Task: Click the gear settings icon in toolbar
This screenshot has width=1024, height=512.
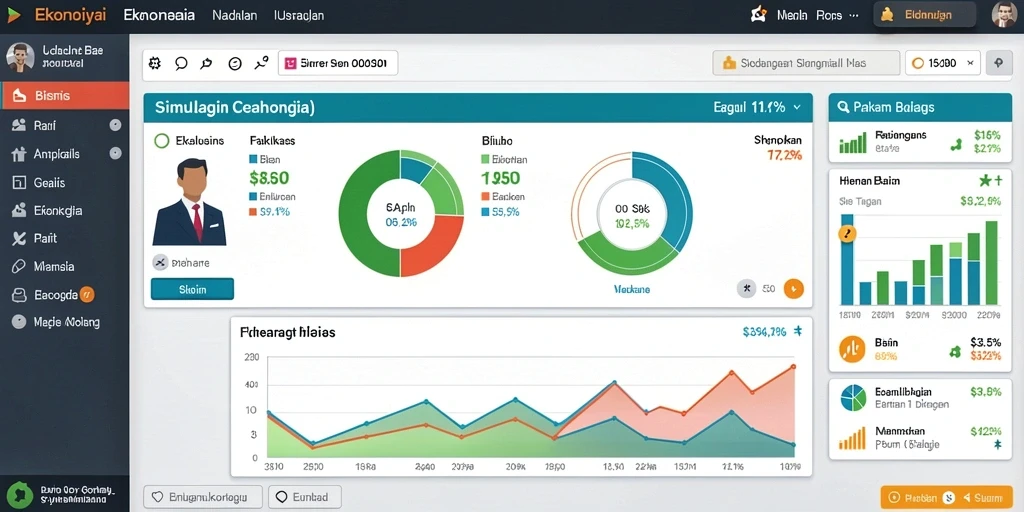Action: 155,63
